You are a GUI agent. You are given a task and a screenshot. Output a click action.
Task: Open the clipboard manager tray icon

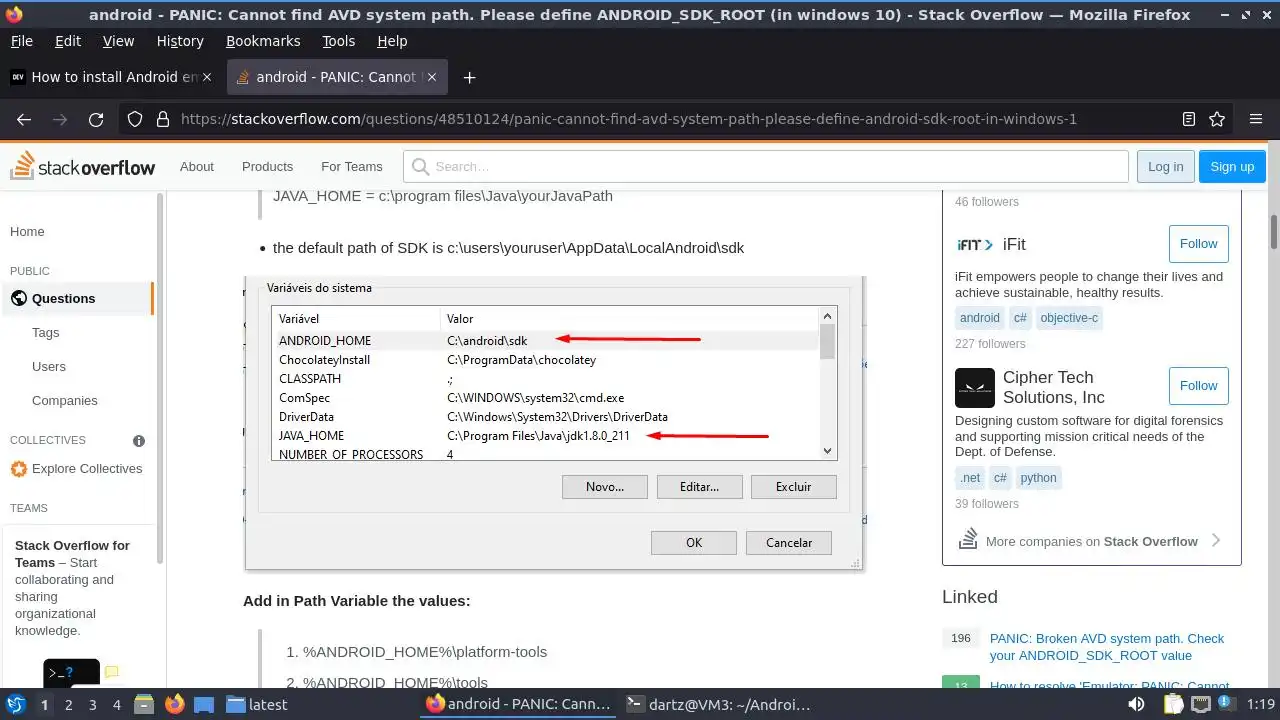coord(1172,704)
